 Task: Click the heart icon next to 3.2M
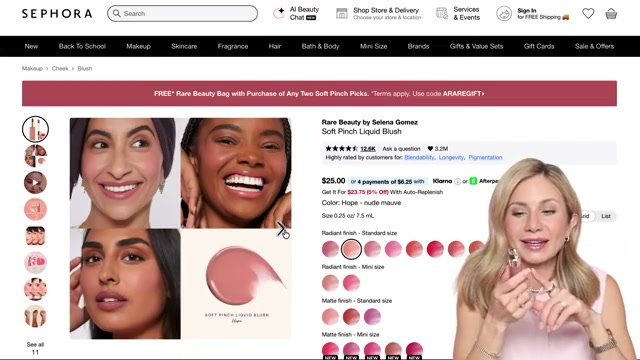coord(430,149)
